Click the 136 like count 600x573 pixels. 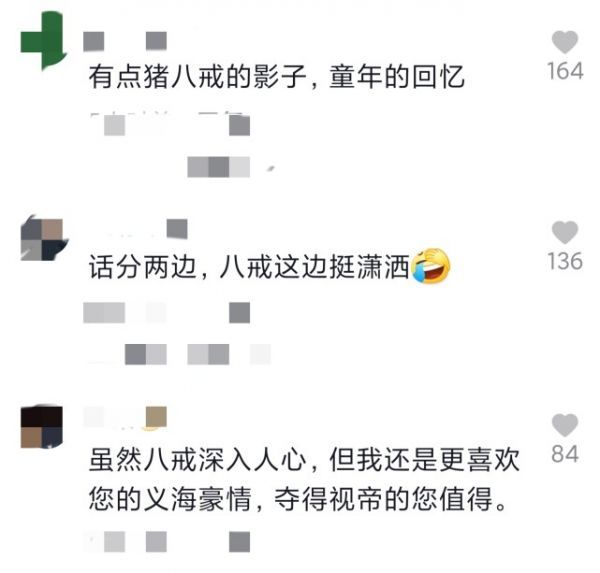coord(565,261)
